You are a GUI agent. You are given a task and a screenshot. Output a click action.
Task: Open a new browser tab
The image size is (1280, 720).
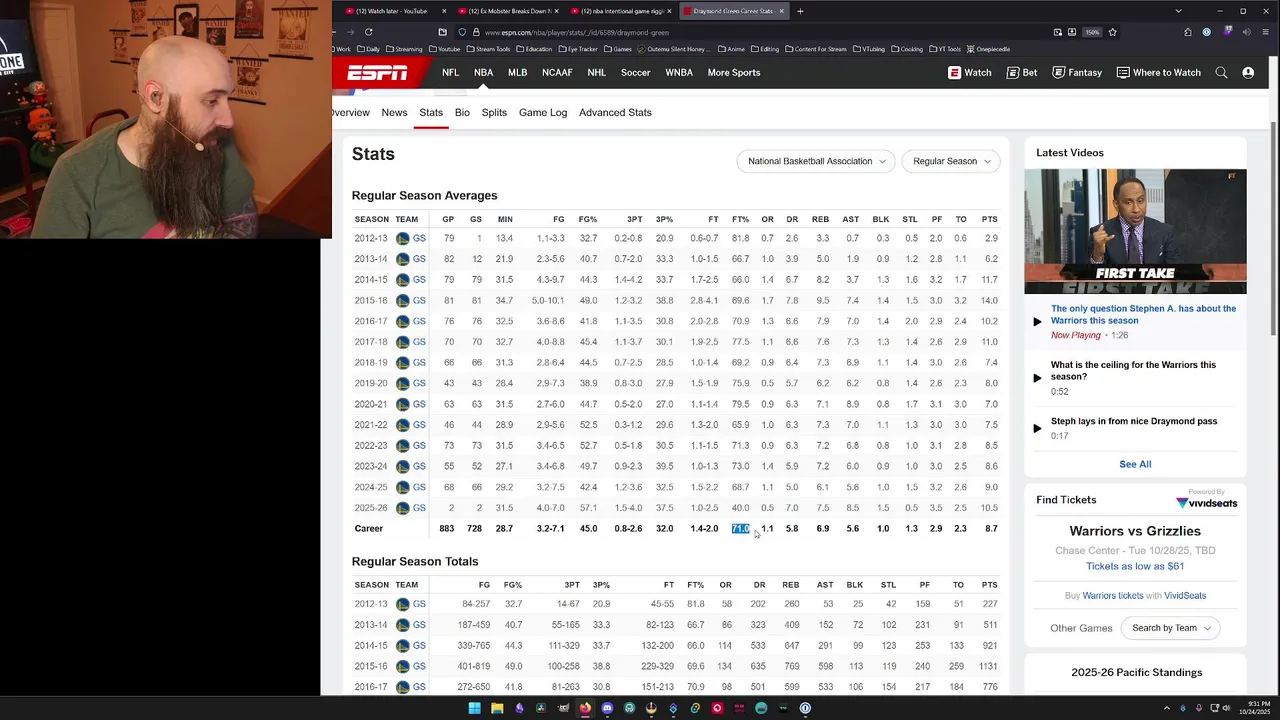[x=800, y=11]
